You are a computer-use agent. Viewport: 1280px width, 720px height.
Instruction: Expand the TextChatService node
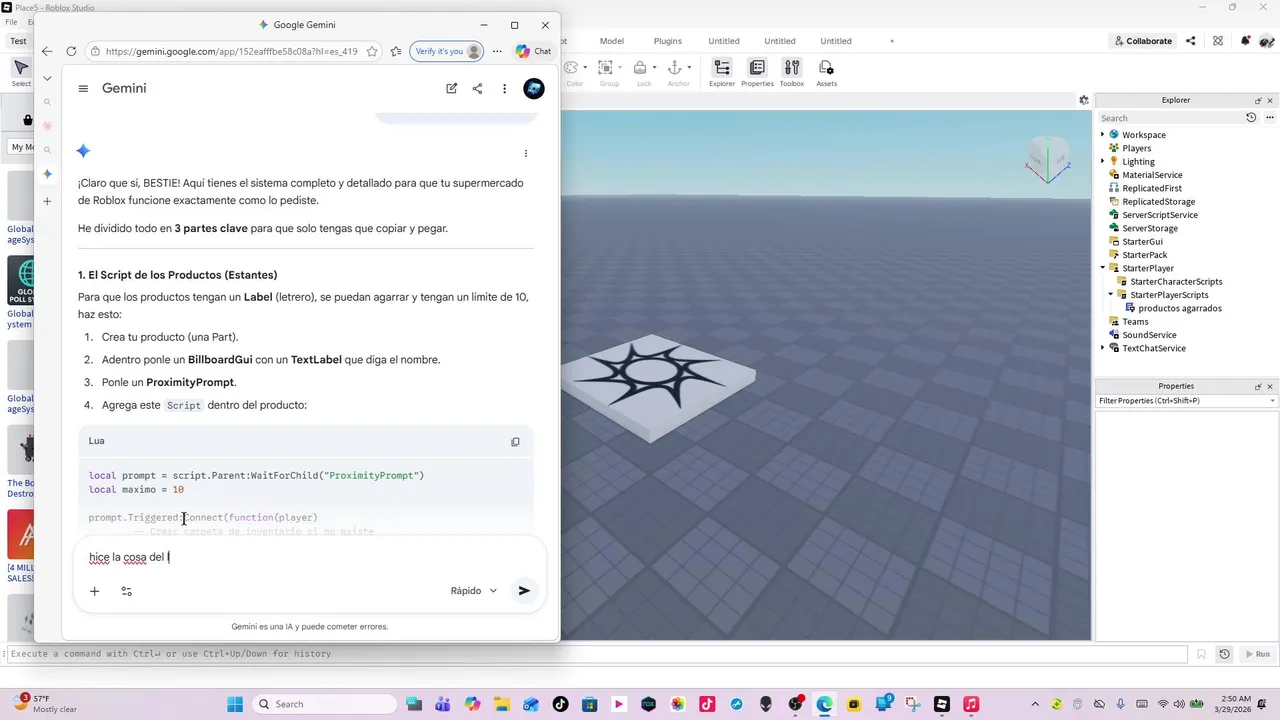tap(1103, 348)
